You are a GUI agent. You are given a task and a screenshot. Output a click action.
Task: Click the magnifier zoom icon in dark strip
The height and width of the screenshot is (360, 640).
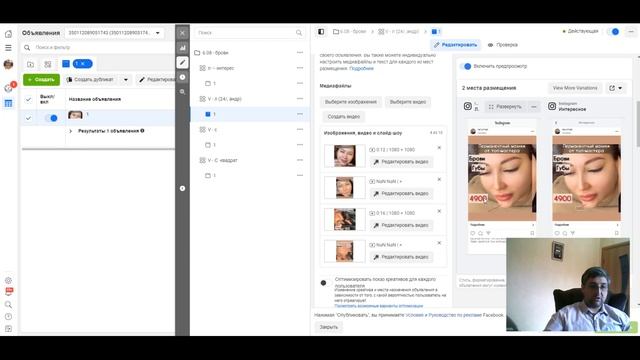click(x=182, y=92)
